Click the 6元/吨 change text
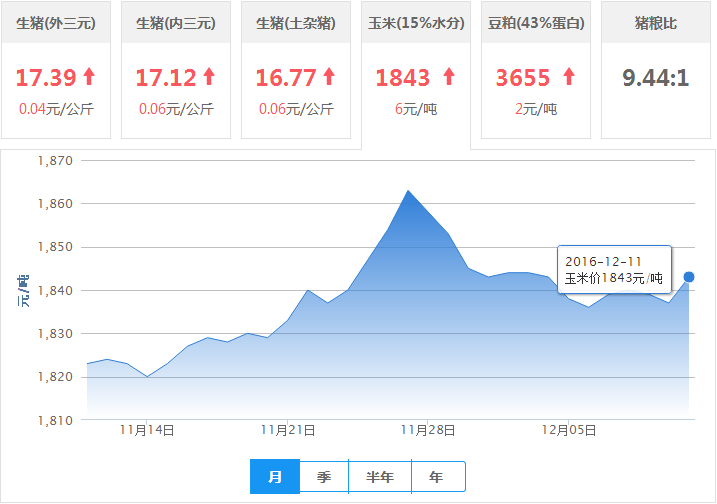The image size is (717, 504). [x=416, y=109]
